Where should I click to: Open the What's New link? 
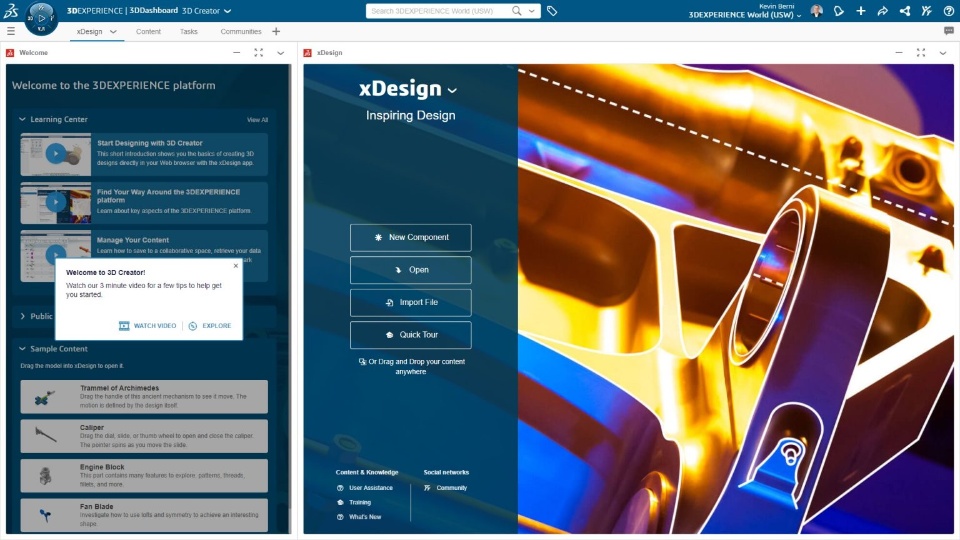coord(365,517)
